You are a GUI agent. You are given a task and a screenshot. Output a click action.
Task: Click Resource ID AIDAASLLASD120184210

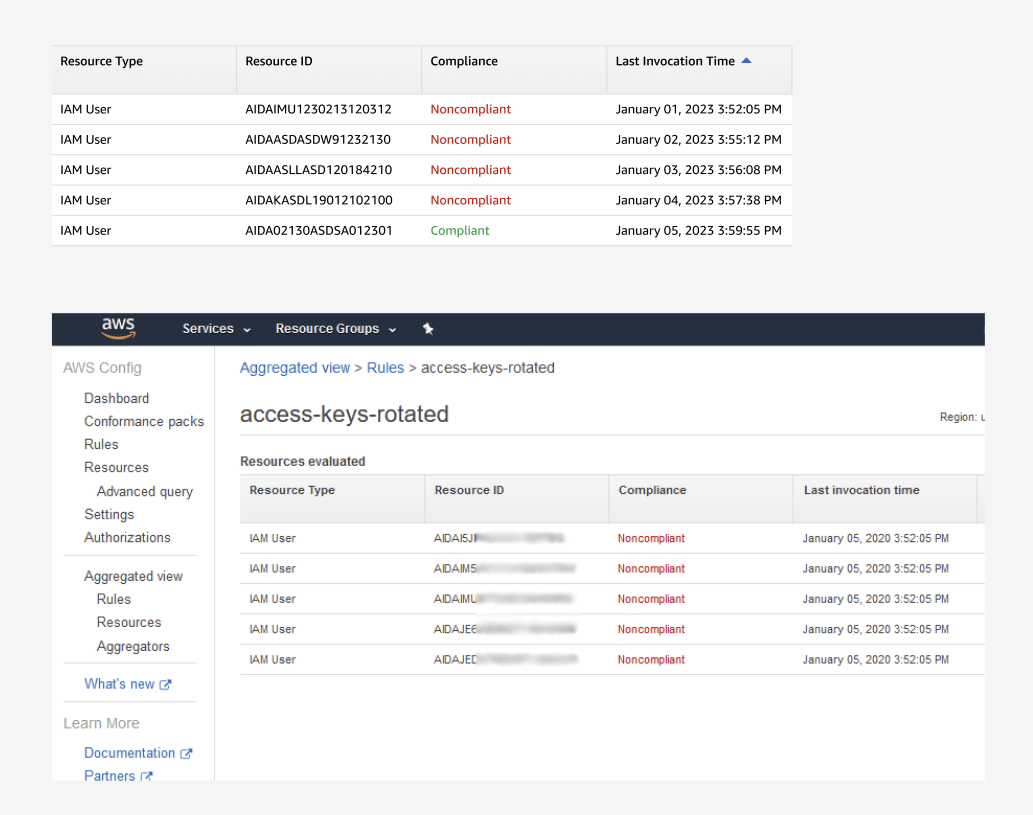(x=319, y=170)
